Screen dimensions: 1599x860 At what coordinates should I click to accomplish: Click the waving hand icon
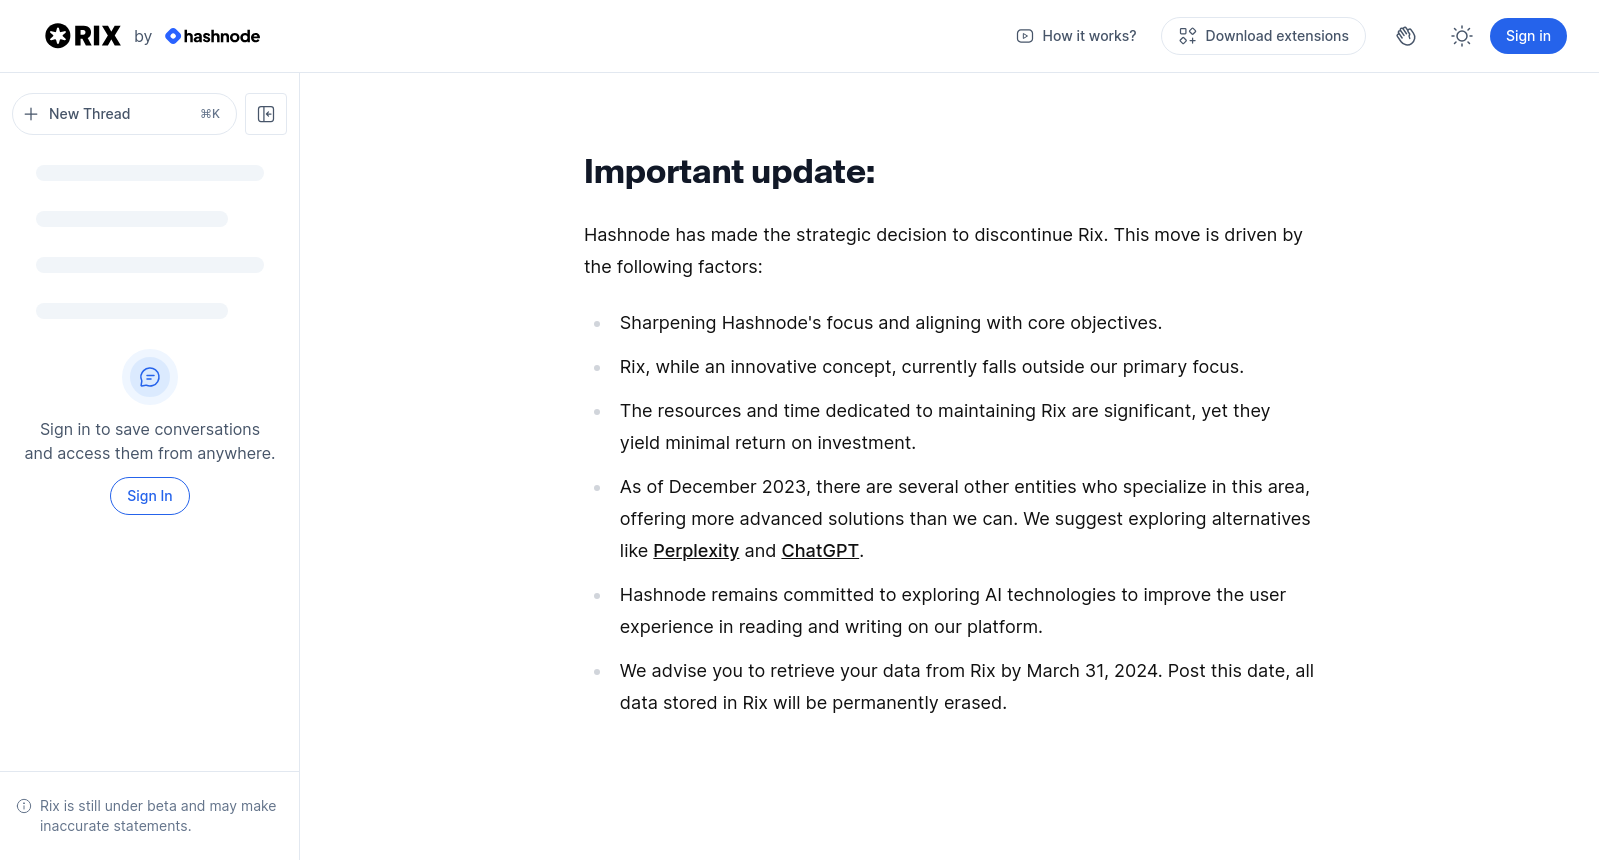pyautogui.click(x=1406, y=36)
